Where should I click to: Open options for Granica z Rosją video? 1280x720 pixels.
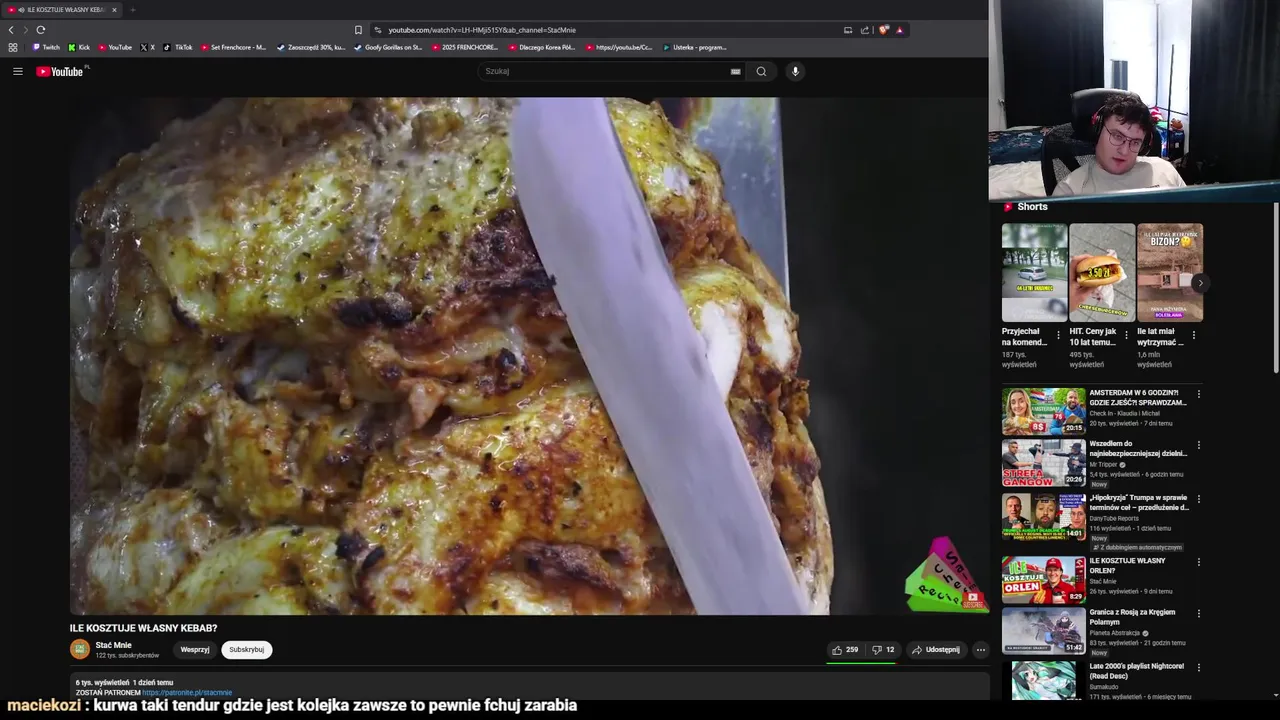pyautogui.click(x=1198, y=613)
